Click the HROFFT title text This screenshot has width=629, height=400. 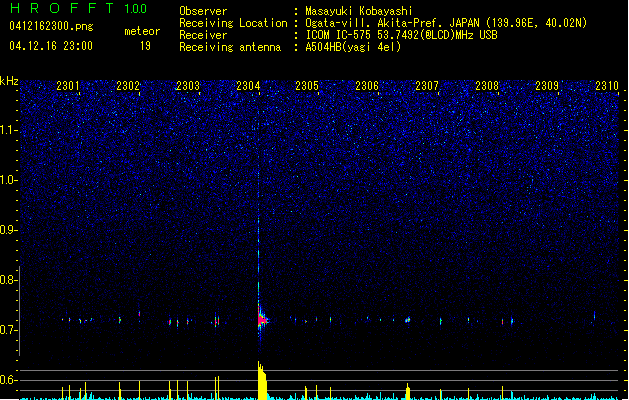(x=62, y=8)
